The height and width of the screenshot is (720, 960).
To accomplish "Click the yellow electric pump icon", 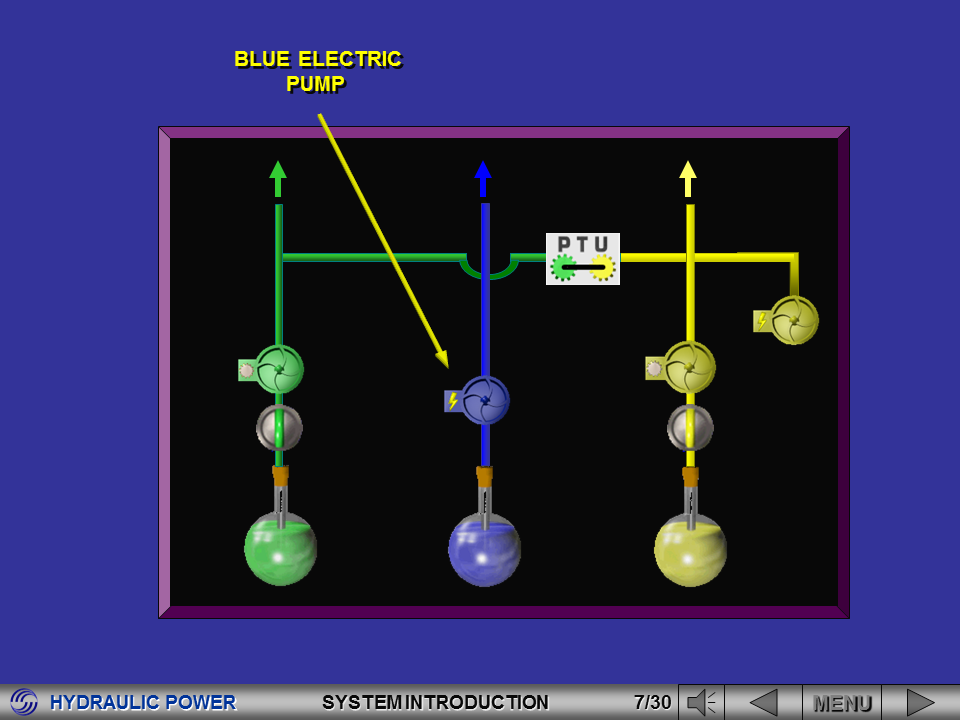I will coord(793,322).
